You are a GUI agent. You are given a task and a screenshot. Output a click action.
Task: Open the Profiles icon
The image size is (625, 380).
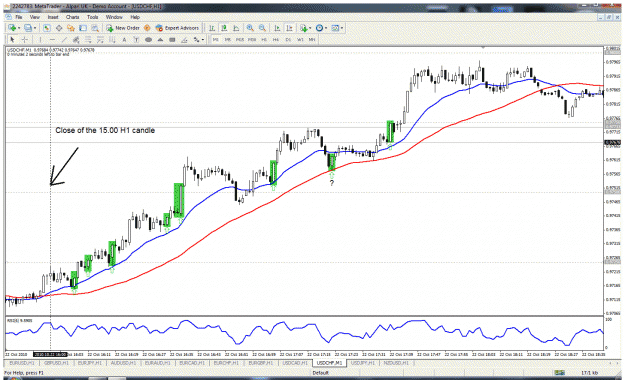point(28,28)
